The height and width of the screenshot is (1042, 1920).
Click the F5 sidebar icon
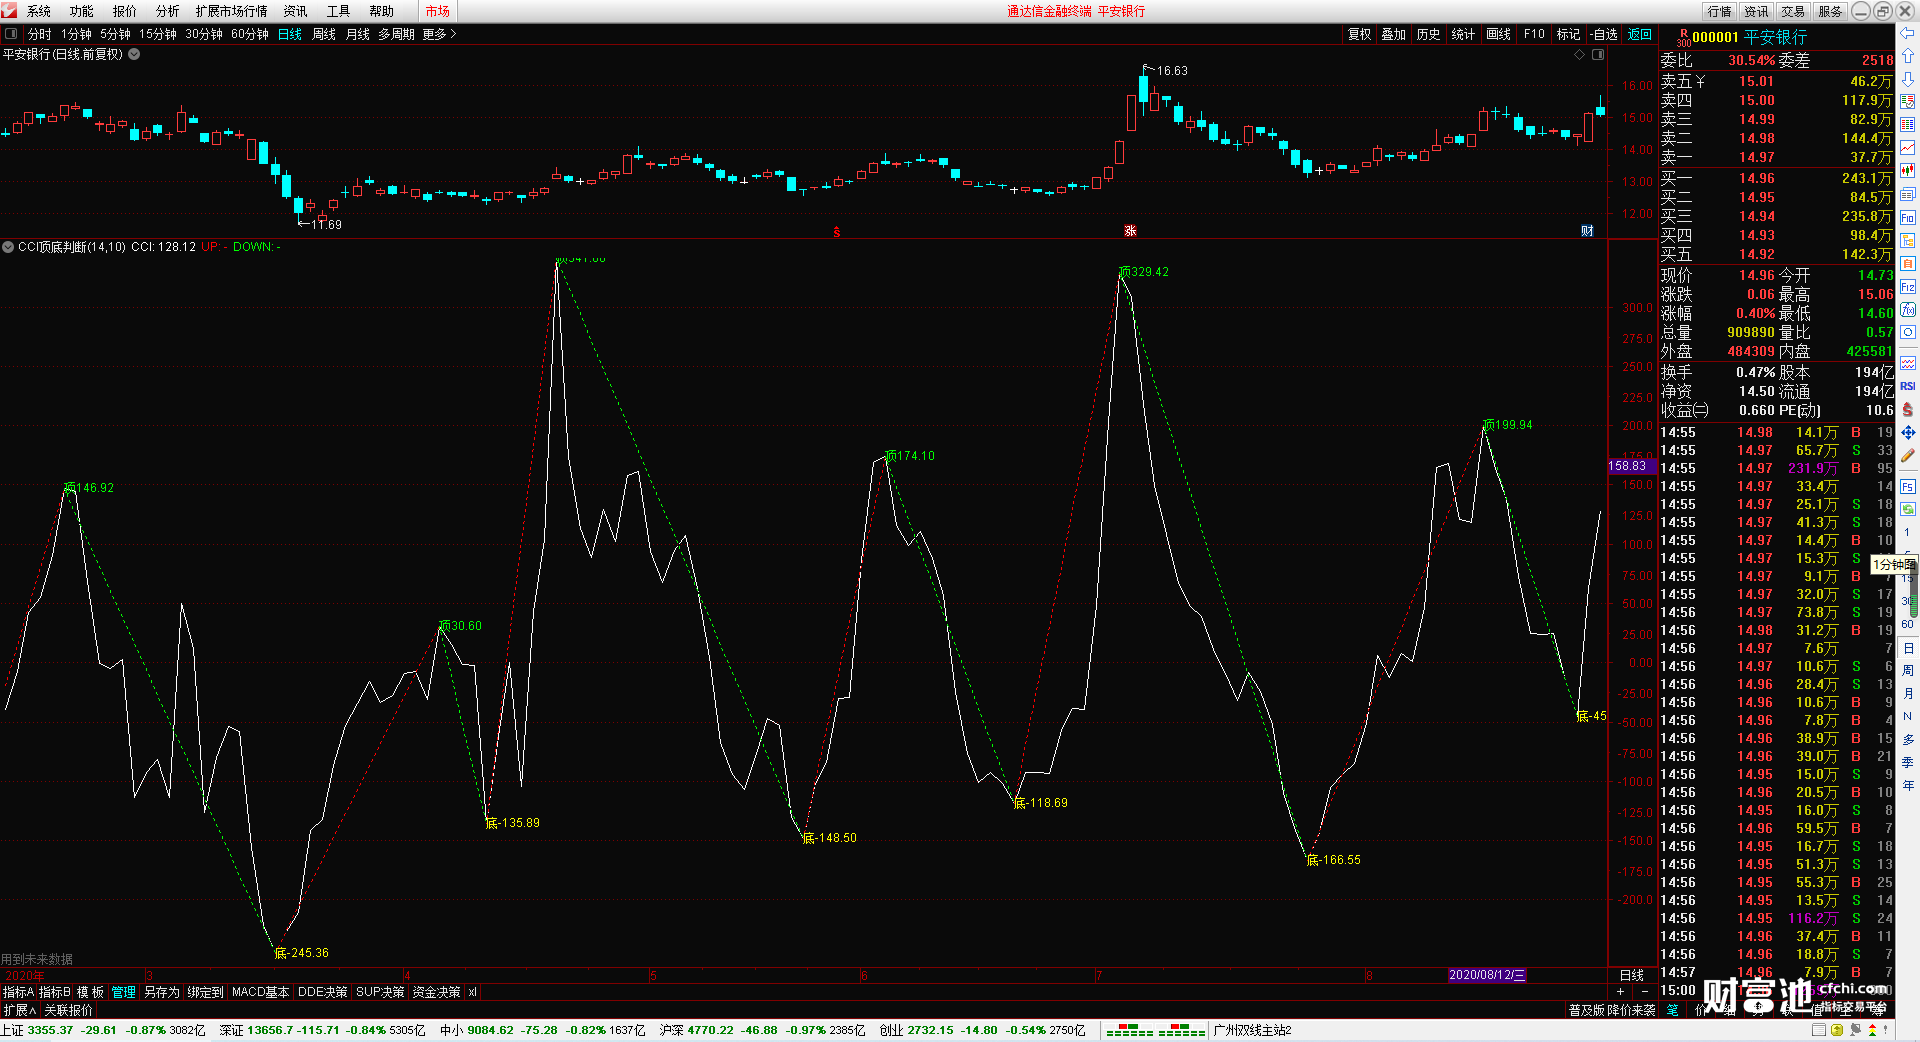1908,486
